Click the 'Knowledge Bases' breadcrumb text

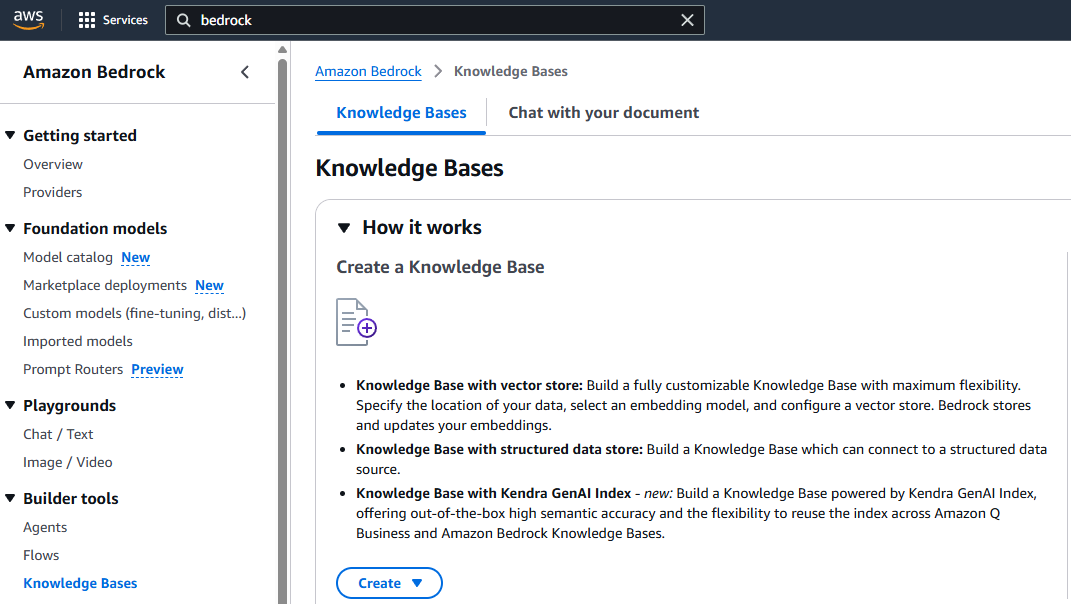pyautogui.click(x=511, y=71)
